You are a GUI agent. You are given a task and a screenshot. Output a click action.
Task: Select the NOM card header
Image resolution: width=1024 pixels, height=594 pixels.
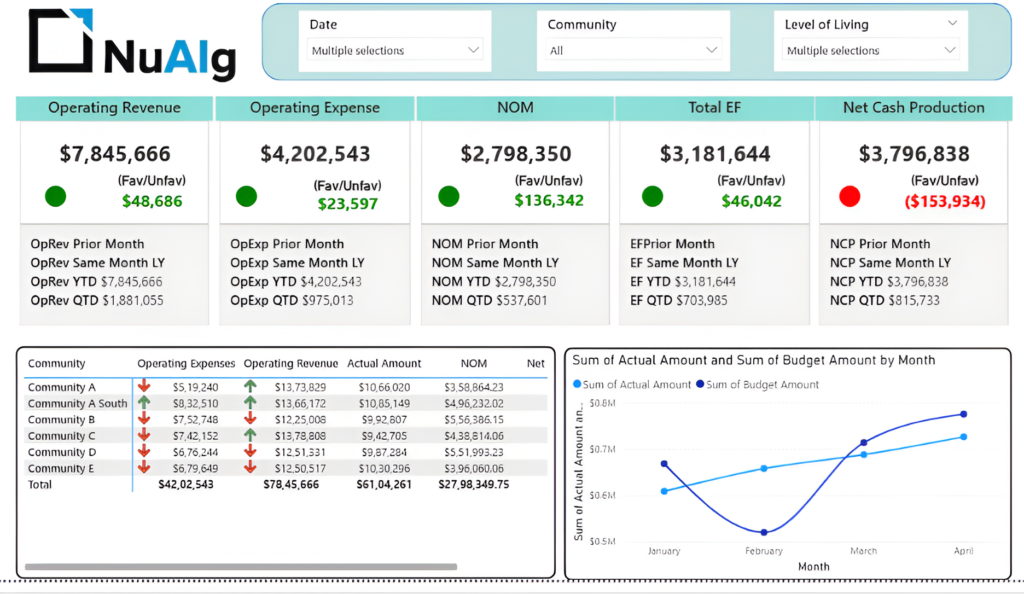coord(515,108)
